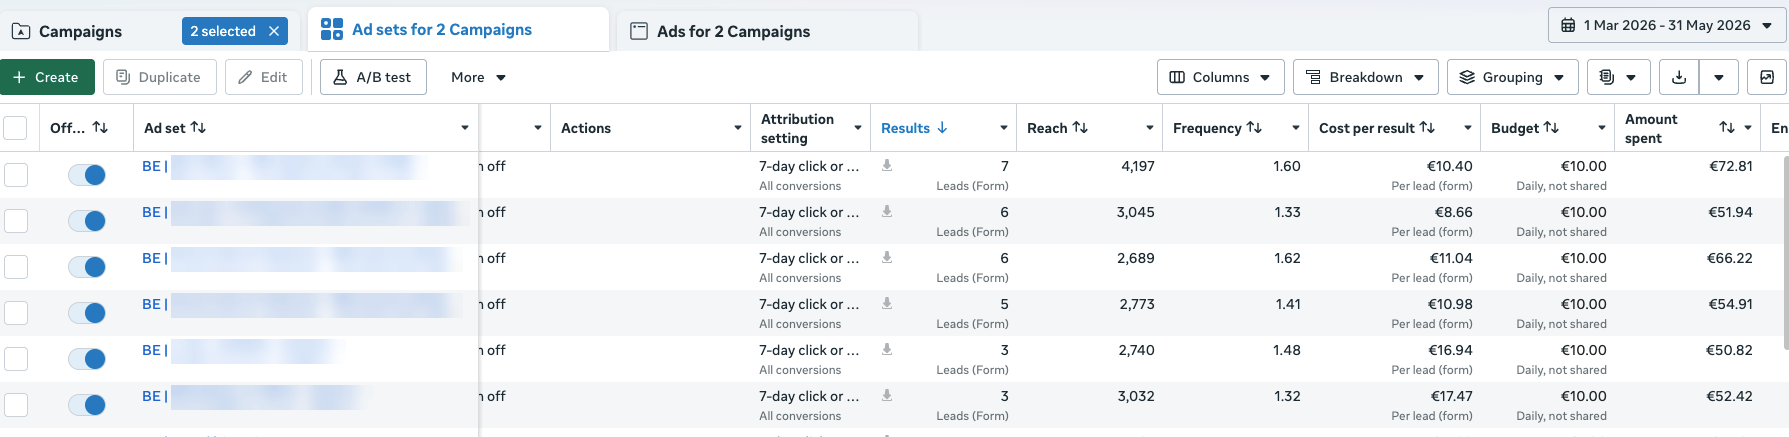Screen dimensions: 1789x437
Task: Click the Results descending sort arrow
Action: pyautogui.click(x=942, y=127)
